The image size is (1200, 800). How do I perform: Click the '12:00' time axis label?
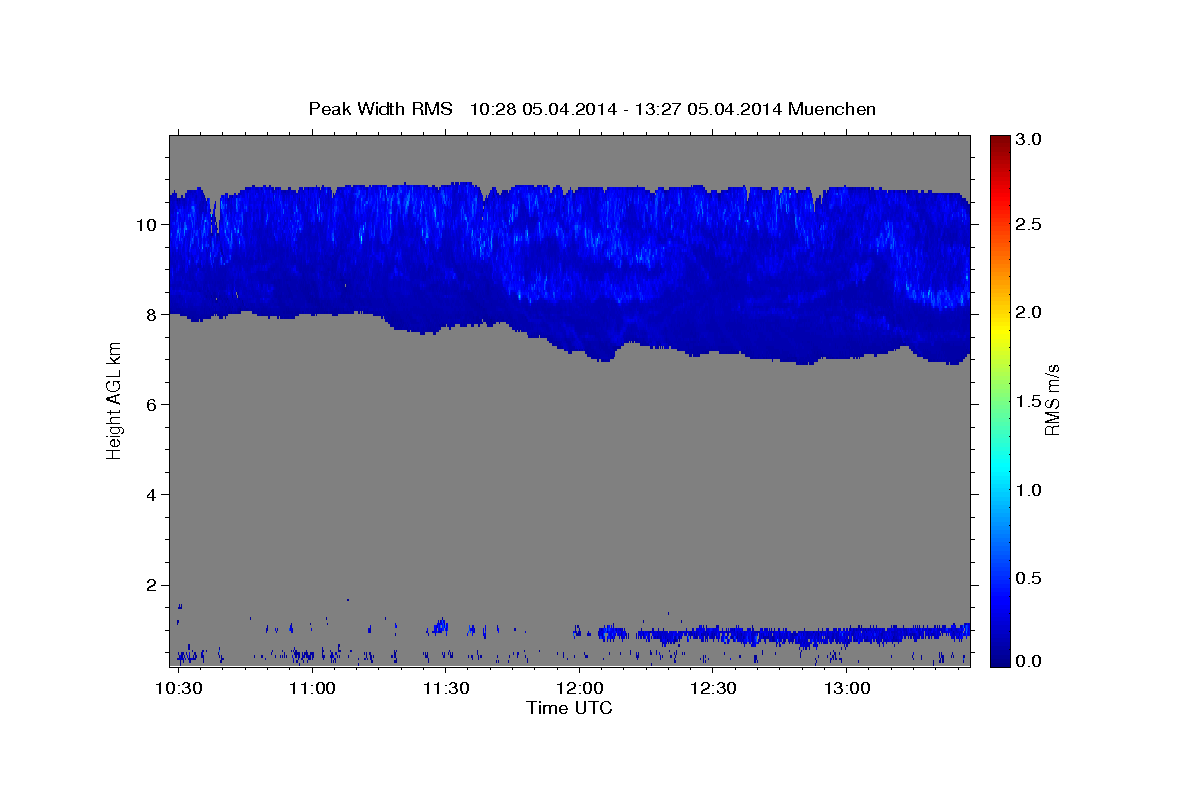(579, 689)
